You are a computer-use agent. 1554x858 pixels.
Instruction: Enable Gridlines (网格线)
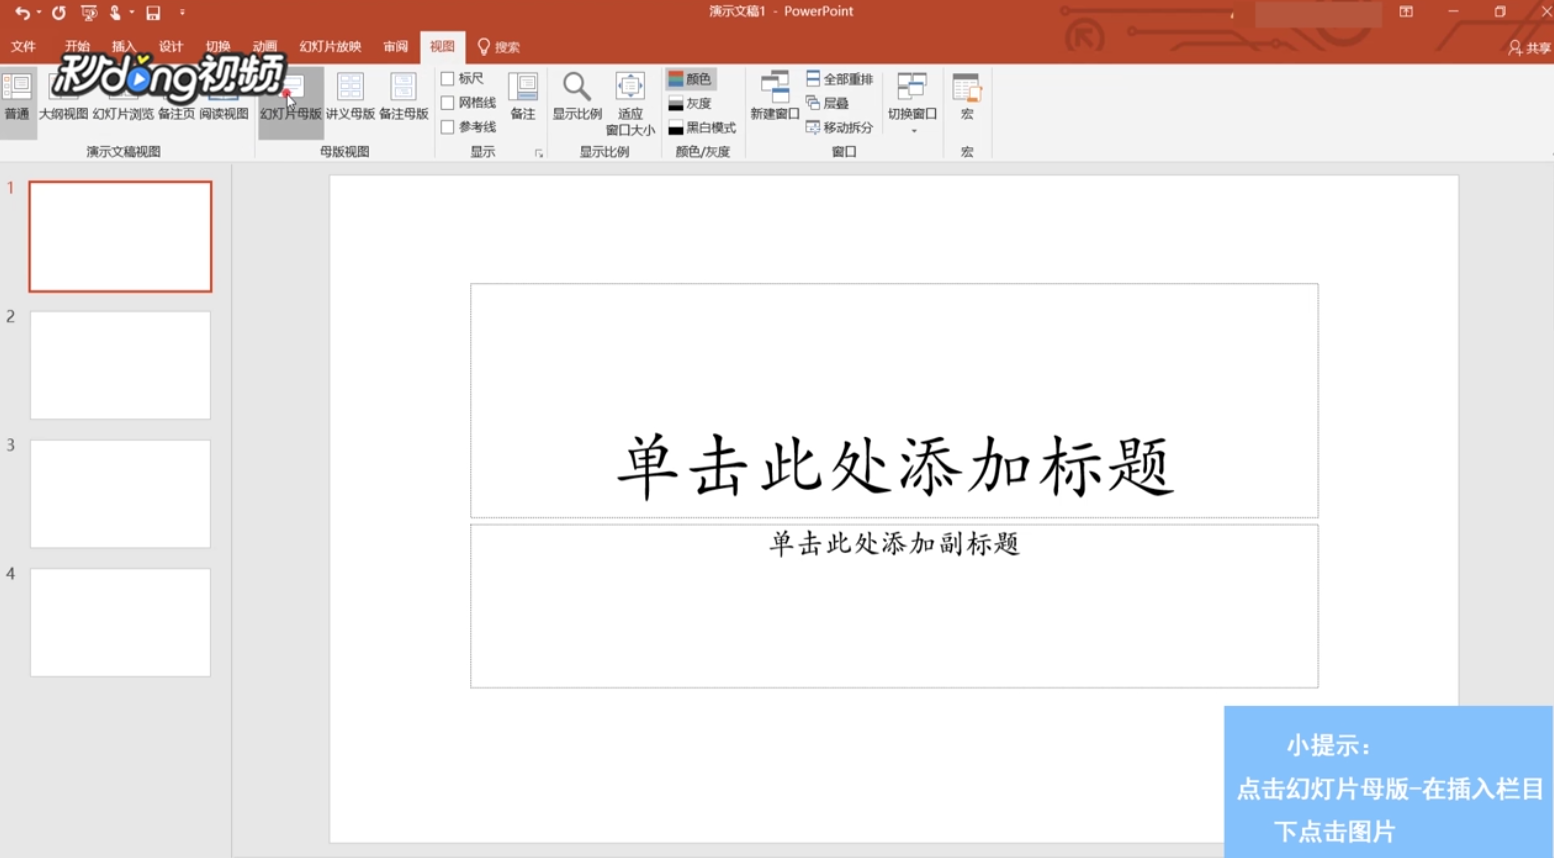click(x=447, y=102)
